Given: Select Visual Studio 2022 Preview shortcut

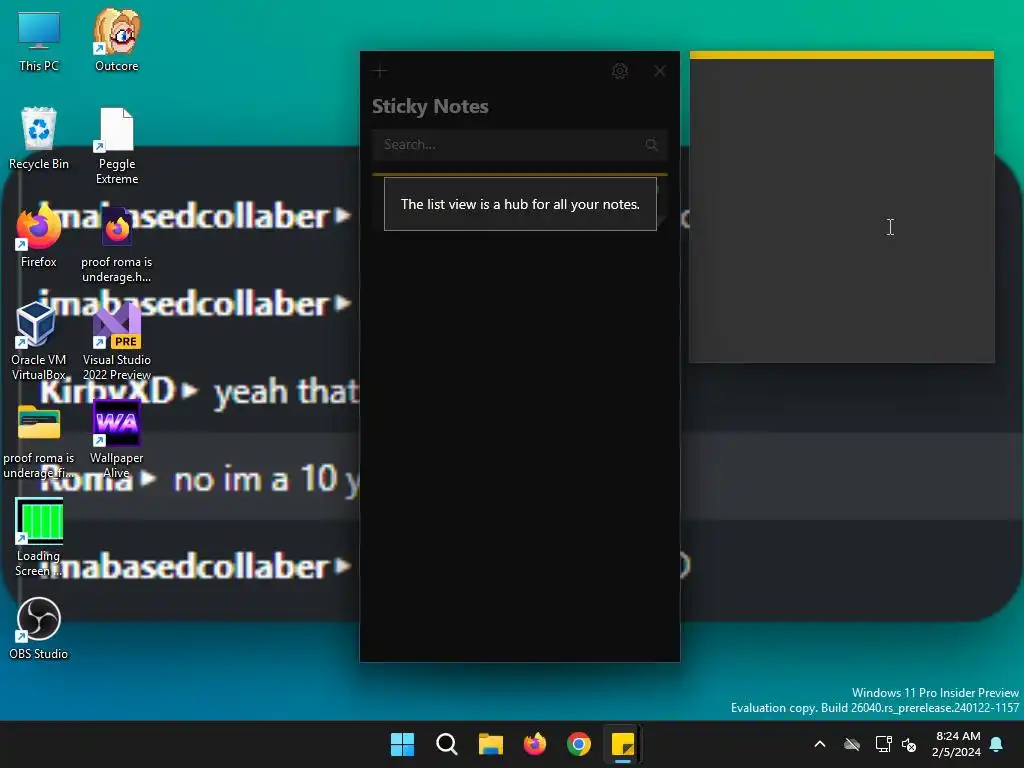Looking at the screenshot, I should 117,342.
